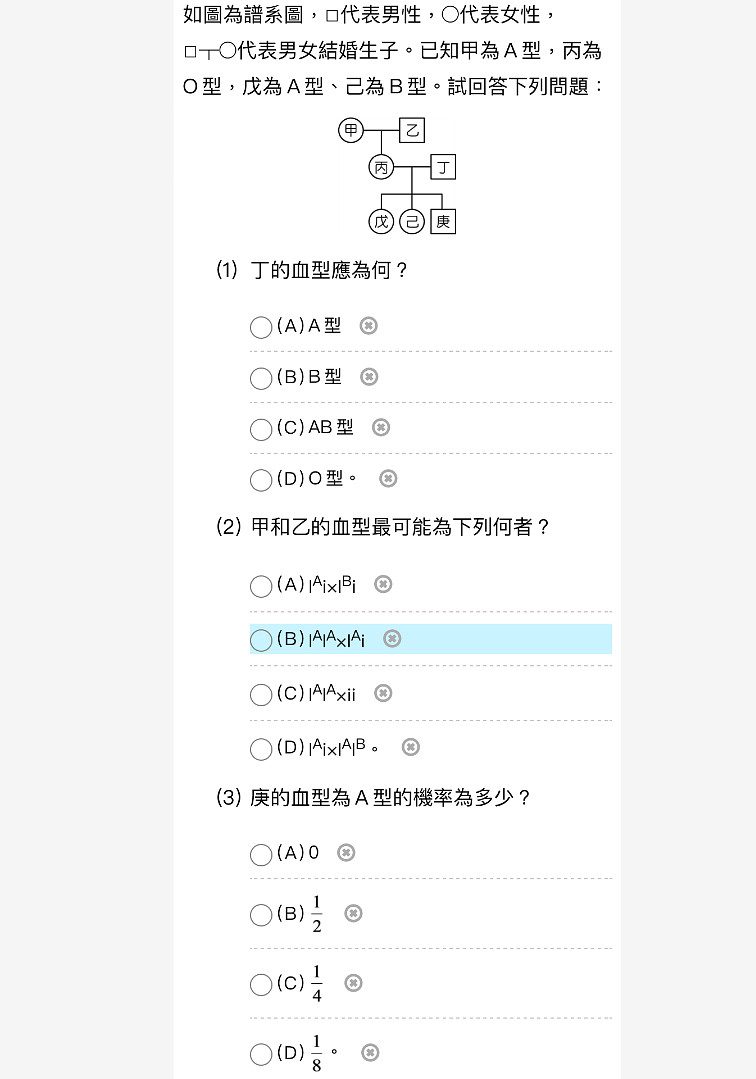Click x icon next to IAi×IAIB option

pyautogui.click(x=411, y=747)
